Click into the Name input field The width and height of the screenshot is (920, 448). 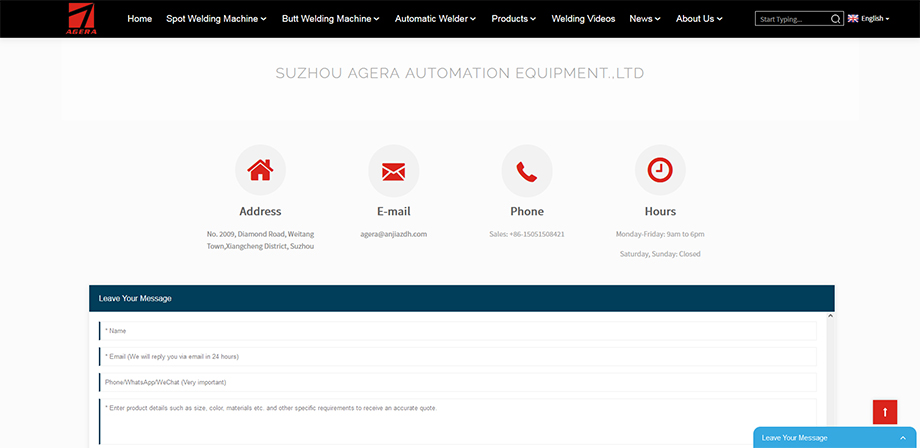click(x=458, y=331)
